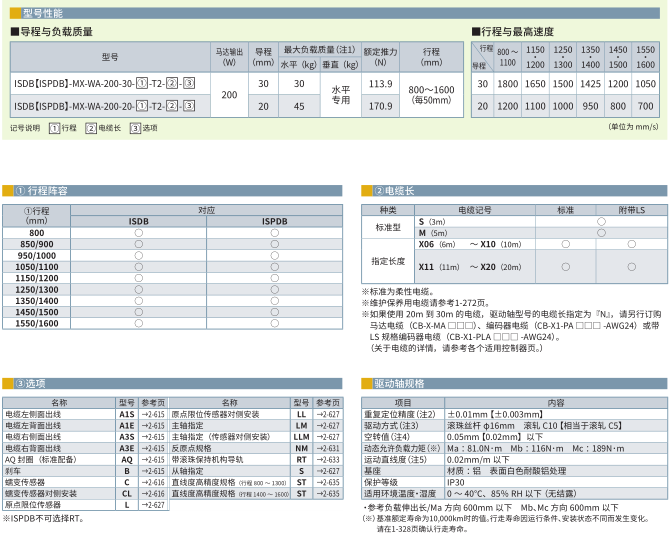Click the 'AQ' option code cell
671x539 pixels.
click(x=127, y=459)
